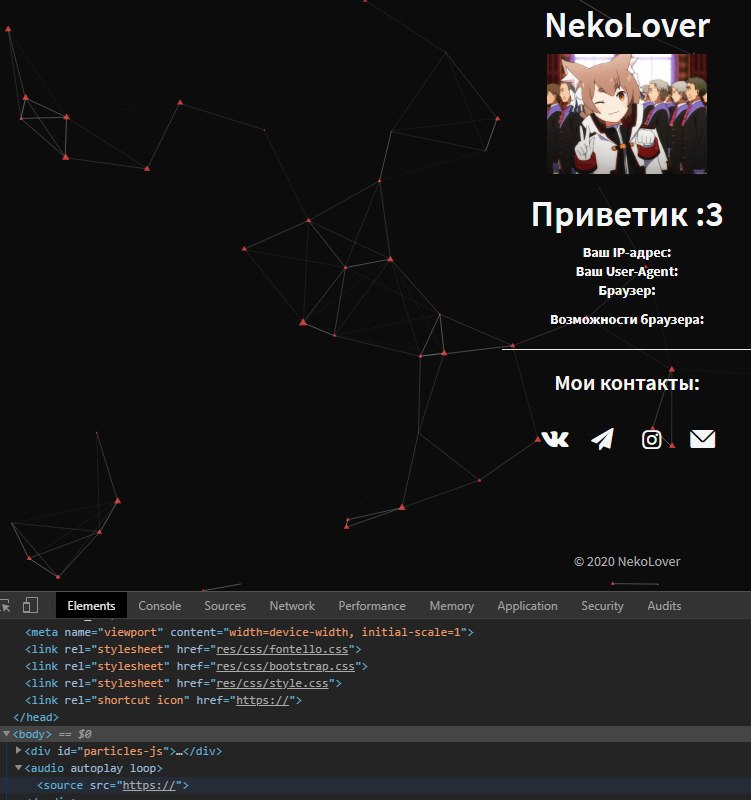Open the email envelope contact icon
This screenshot has height=800, width=751.
(x=703, y=439)
